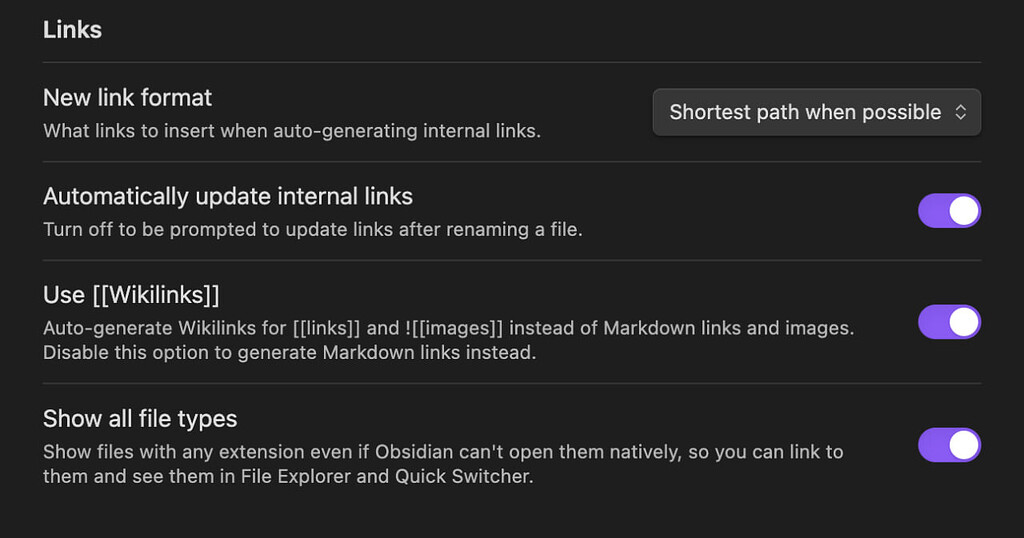Toggle off Show all file types
The width and height of the screenshot is (1024, 538).
(948, 445)
